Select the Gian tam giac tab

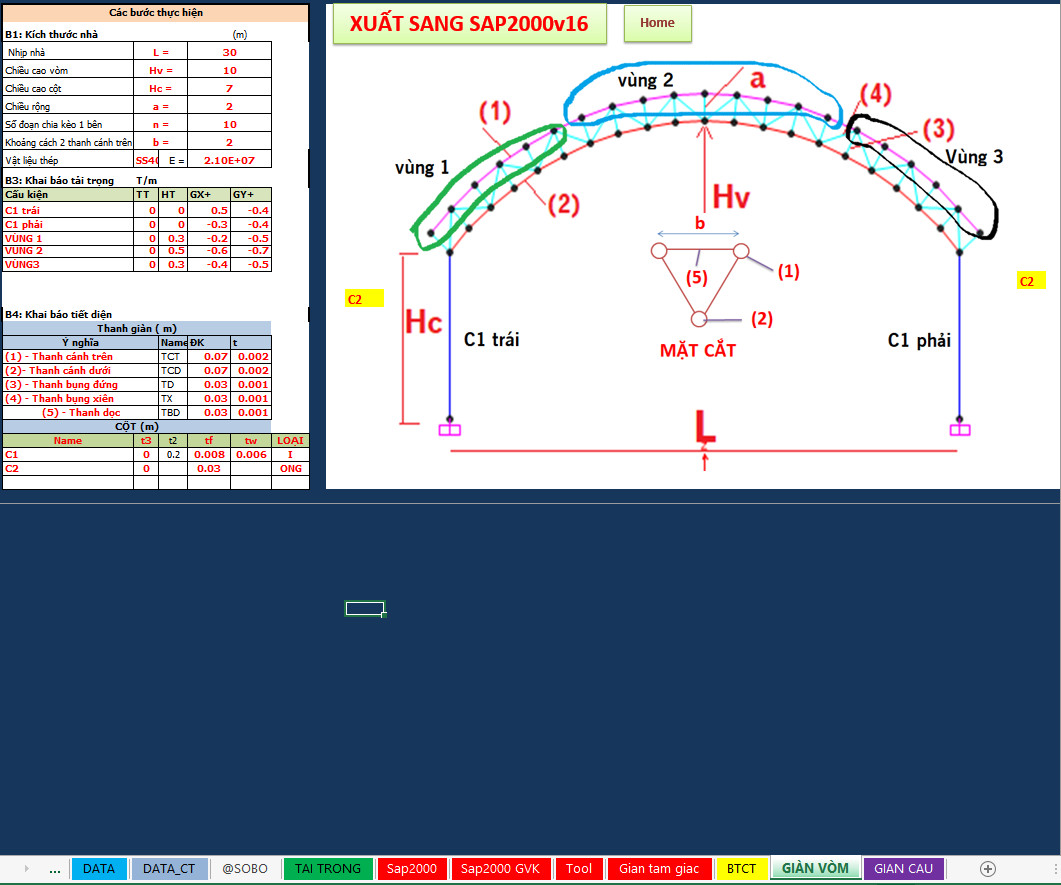click(659, 869)
